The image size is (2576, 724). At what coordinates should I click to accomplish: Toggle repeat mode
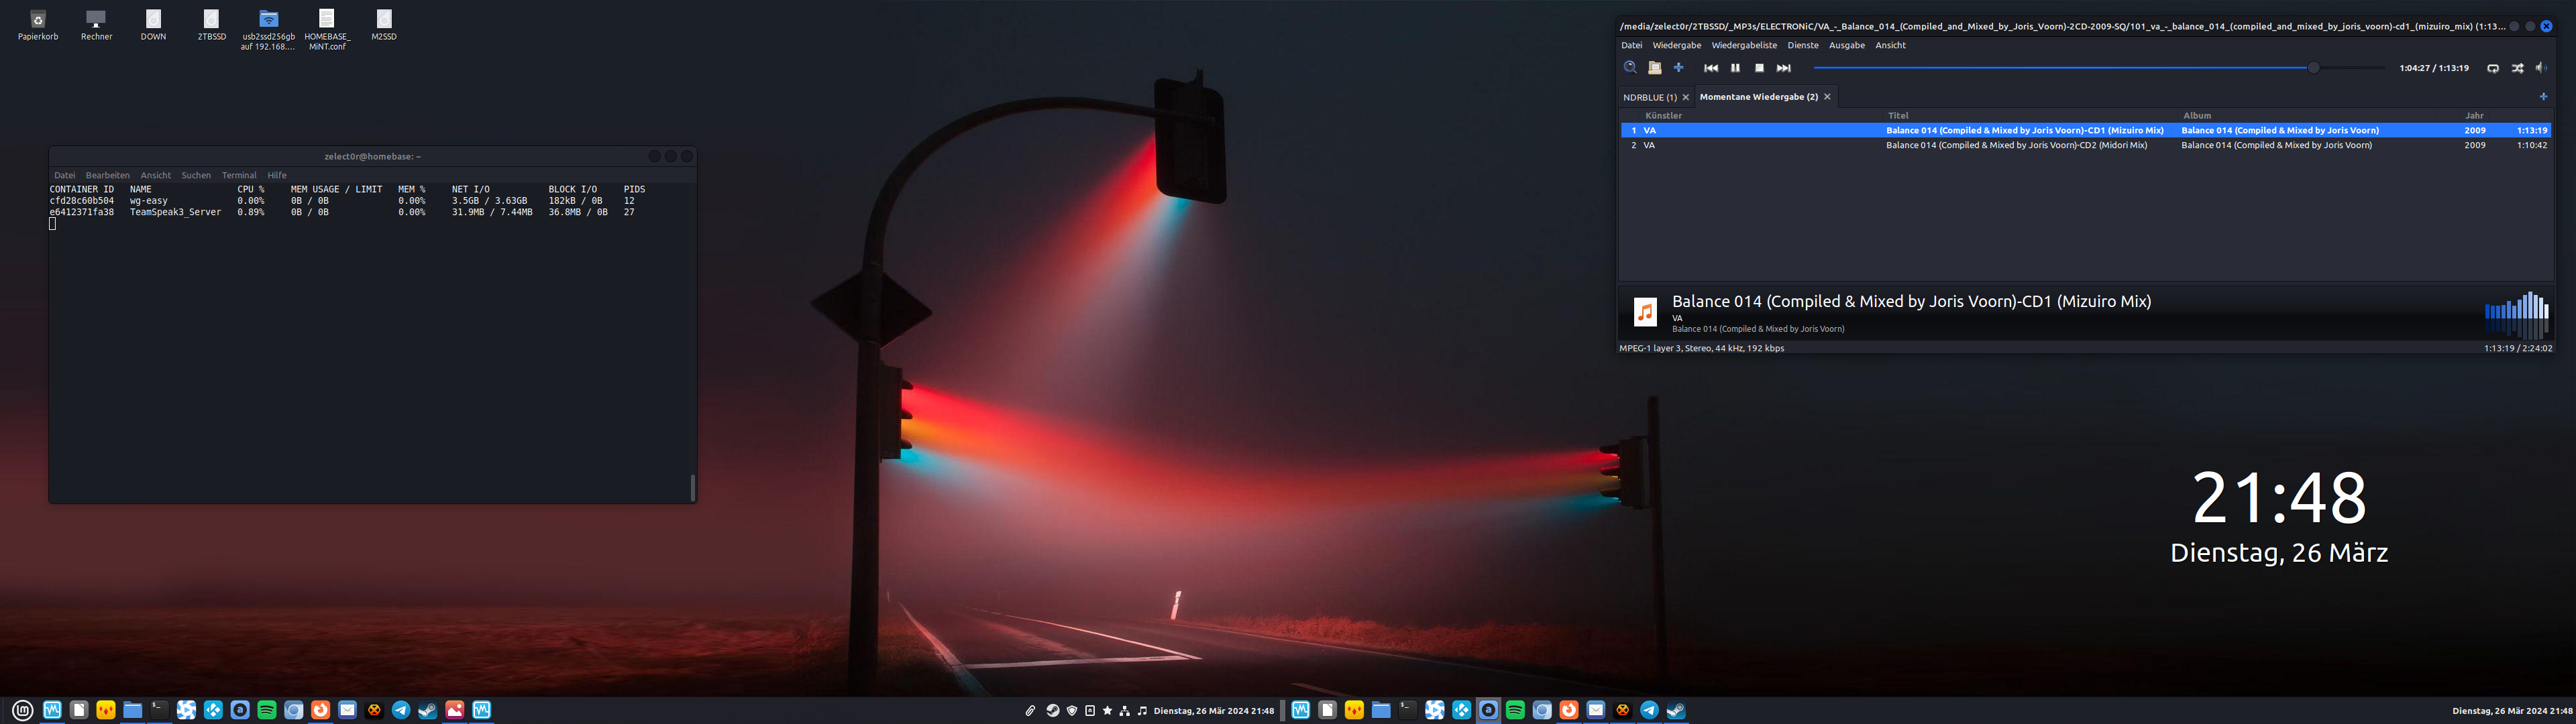pyautogui.click(x=2493, y=68)
